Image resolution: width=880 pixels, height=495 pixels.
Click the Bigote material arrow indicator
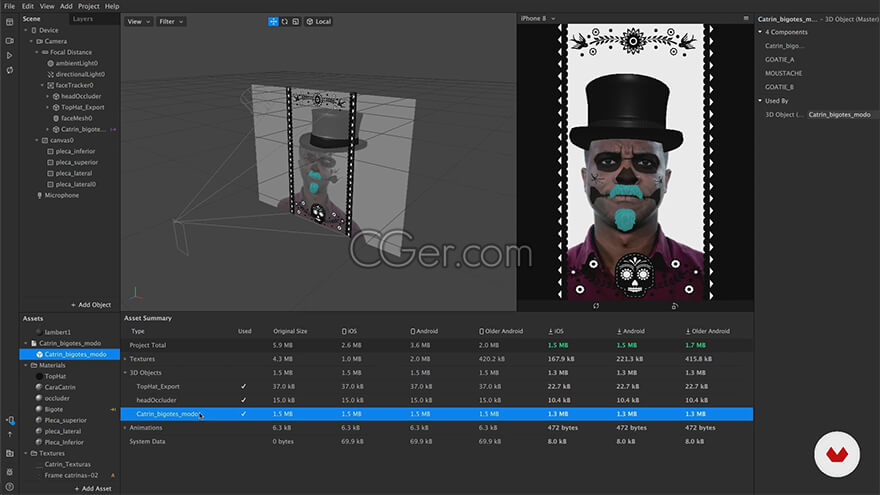coord(113,409)
